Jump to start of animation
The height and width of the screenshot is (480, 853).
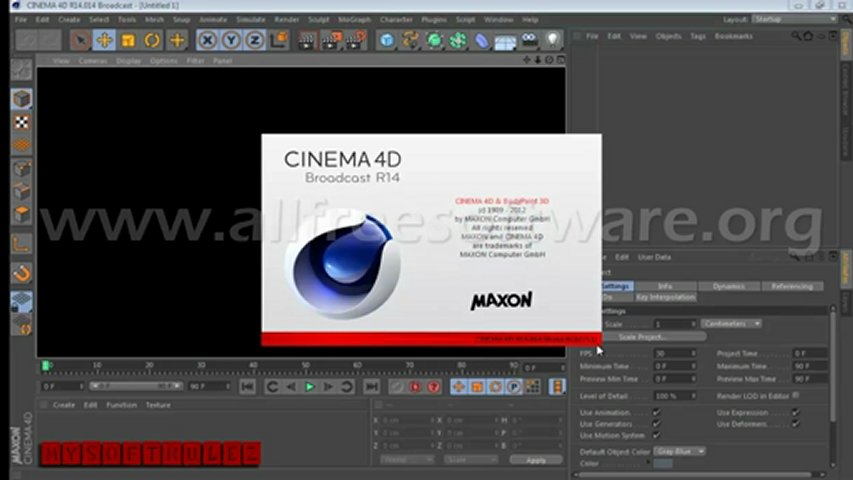tap(247, 386)
